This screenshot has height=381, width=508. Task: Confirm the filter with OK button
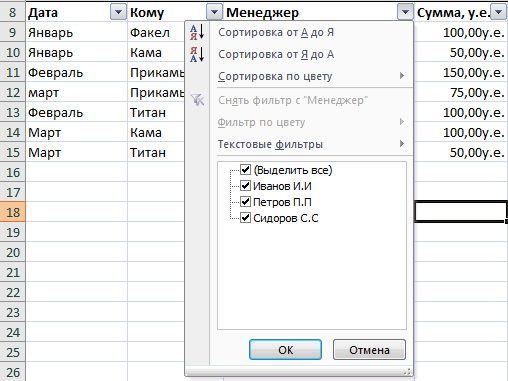tap(285, 350)
